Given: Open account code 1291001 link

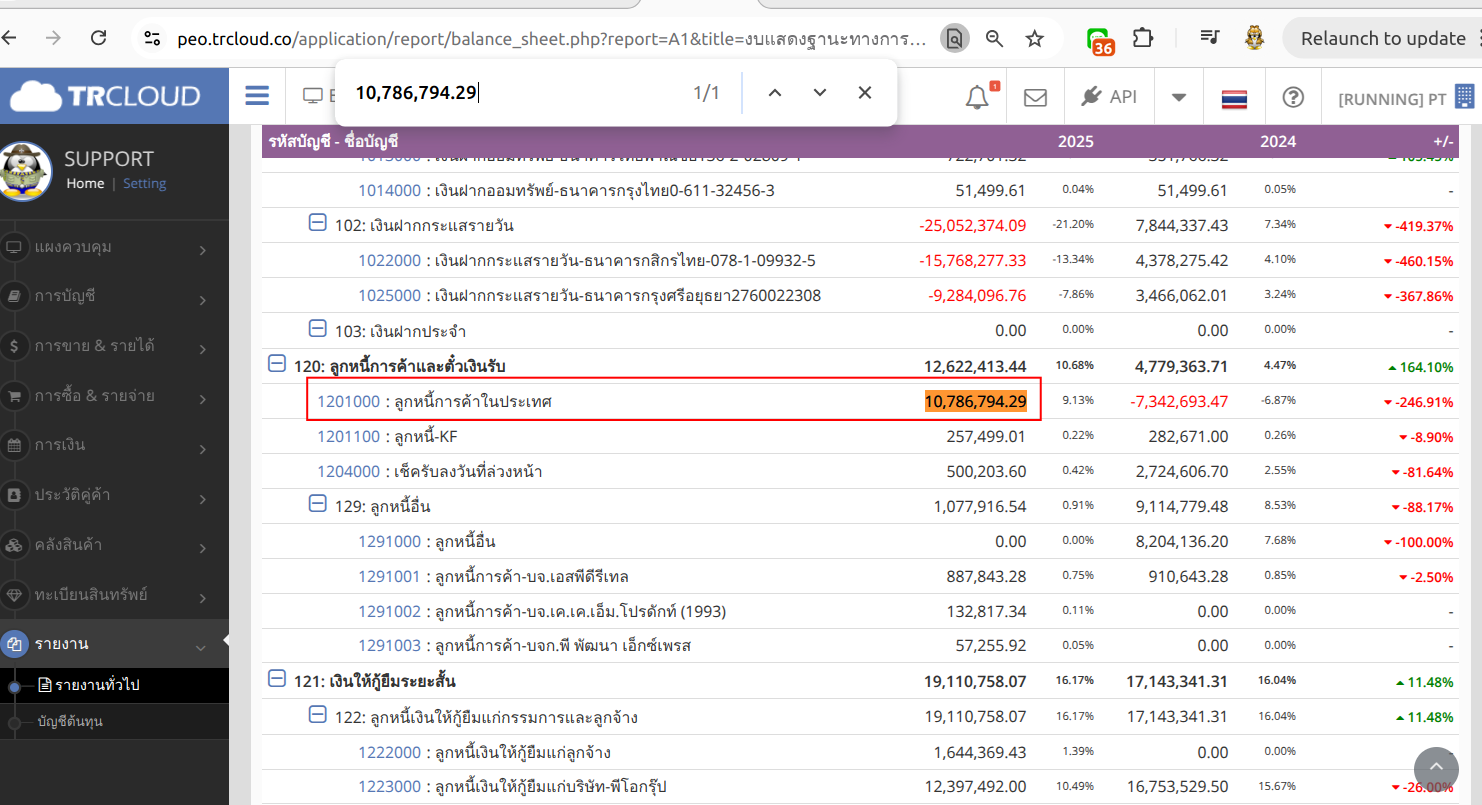Looking at the screenshot, I should pyautogui.click(x=390, y=577).
